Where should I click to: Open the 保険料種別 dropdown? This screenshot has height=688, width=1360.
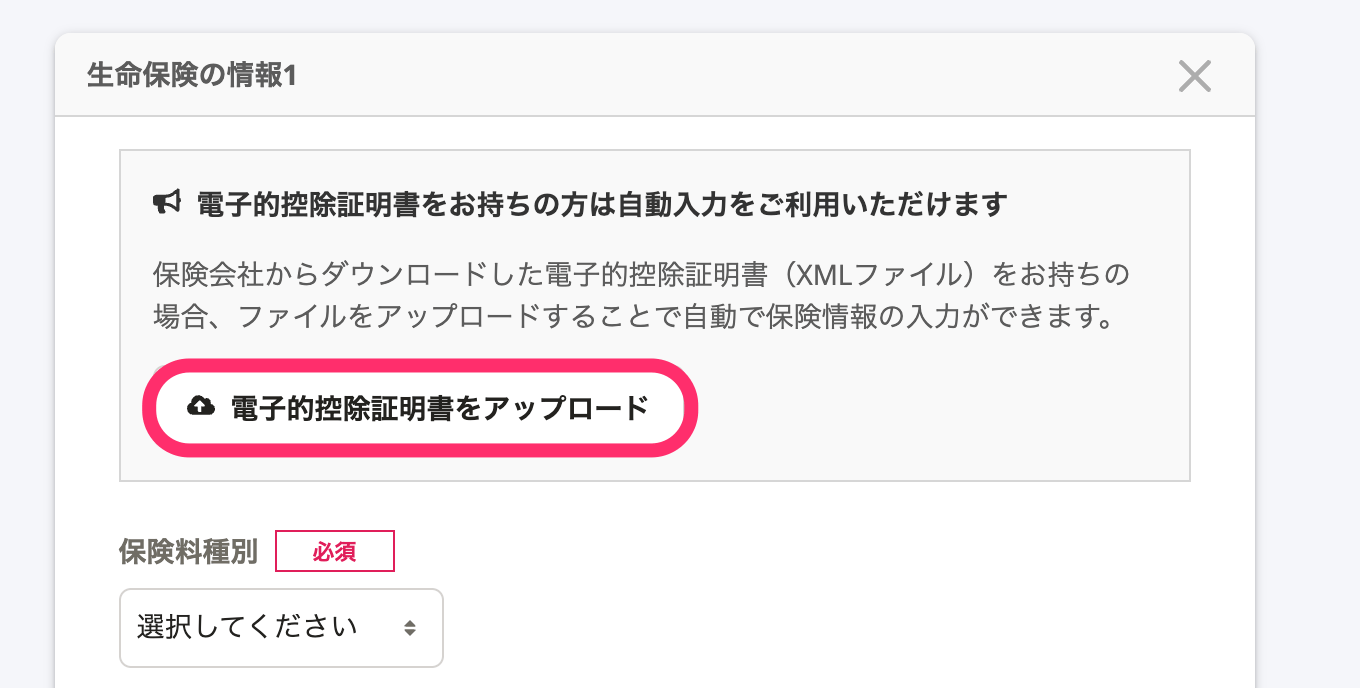(x=281, y=628)
